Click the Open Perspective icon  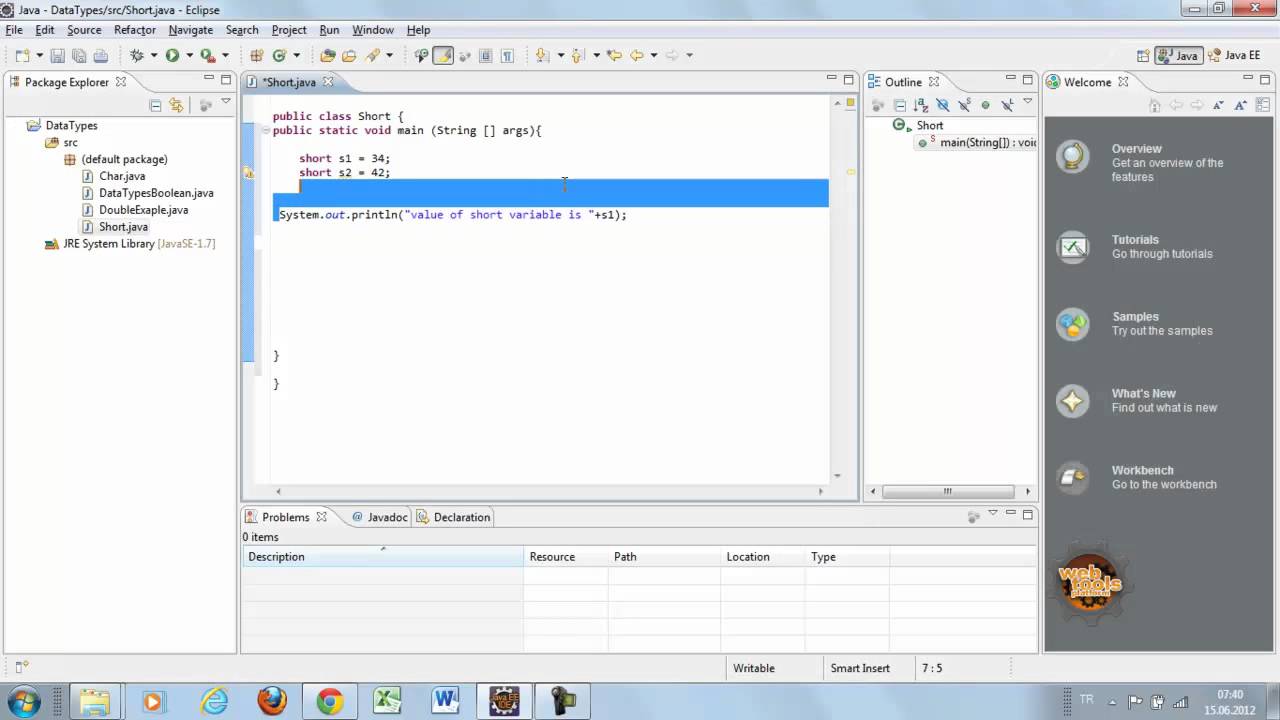pos(1143,56)
